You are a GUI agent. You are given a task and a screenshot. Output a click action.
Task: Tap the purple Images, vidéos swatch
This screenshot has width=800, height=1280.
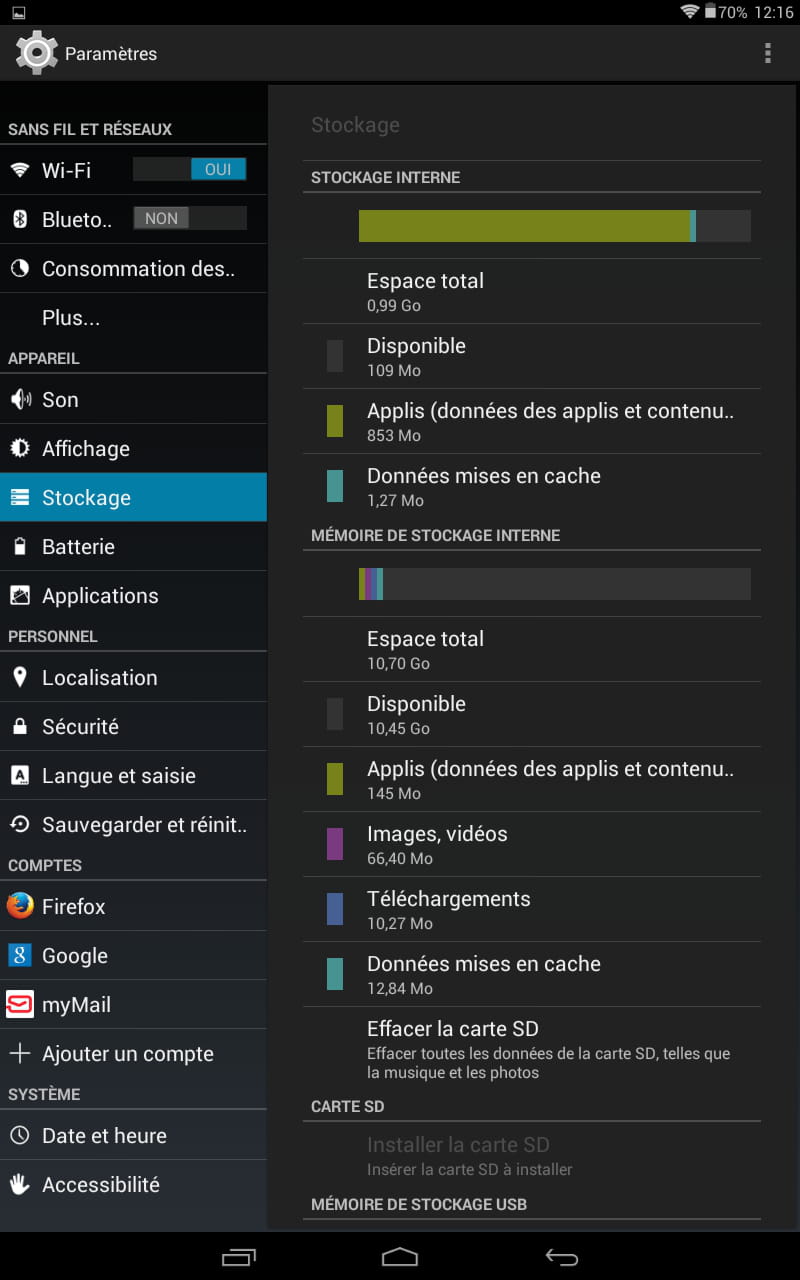(x=335, y=844)
